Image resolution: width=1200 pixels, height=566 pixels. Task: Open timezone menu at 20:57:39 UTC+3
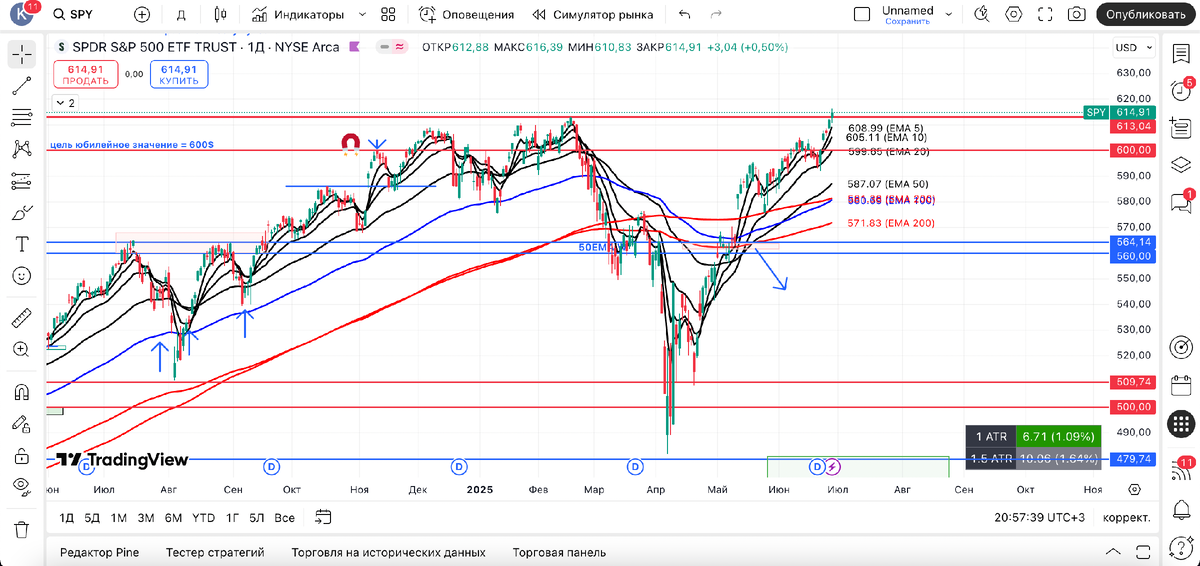(x=1040, y=517)
